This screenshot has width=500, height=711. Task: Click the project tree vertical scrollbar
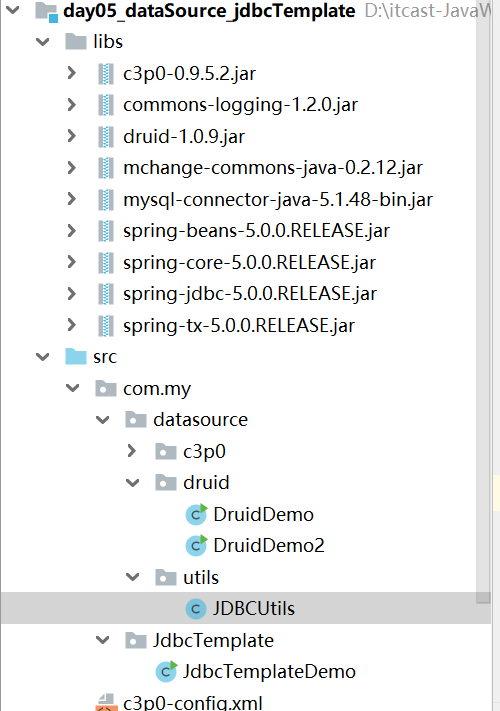[x=484, y=302]
